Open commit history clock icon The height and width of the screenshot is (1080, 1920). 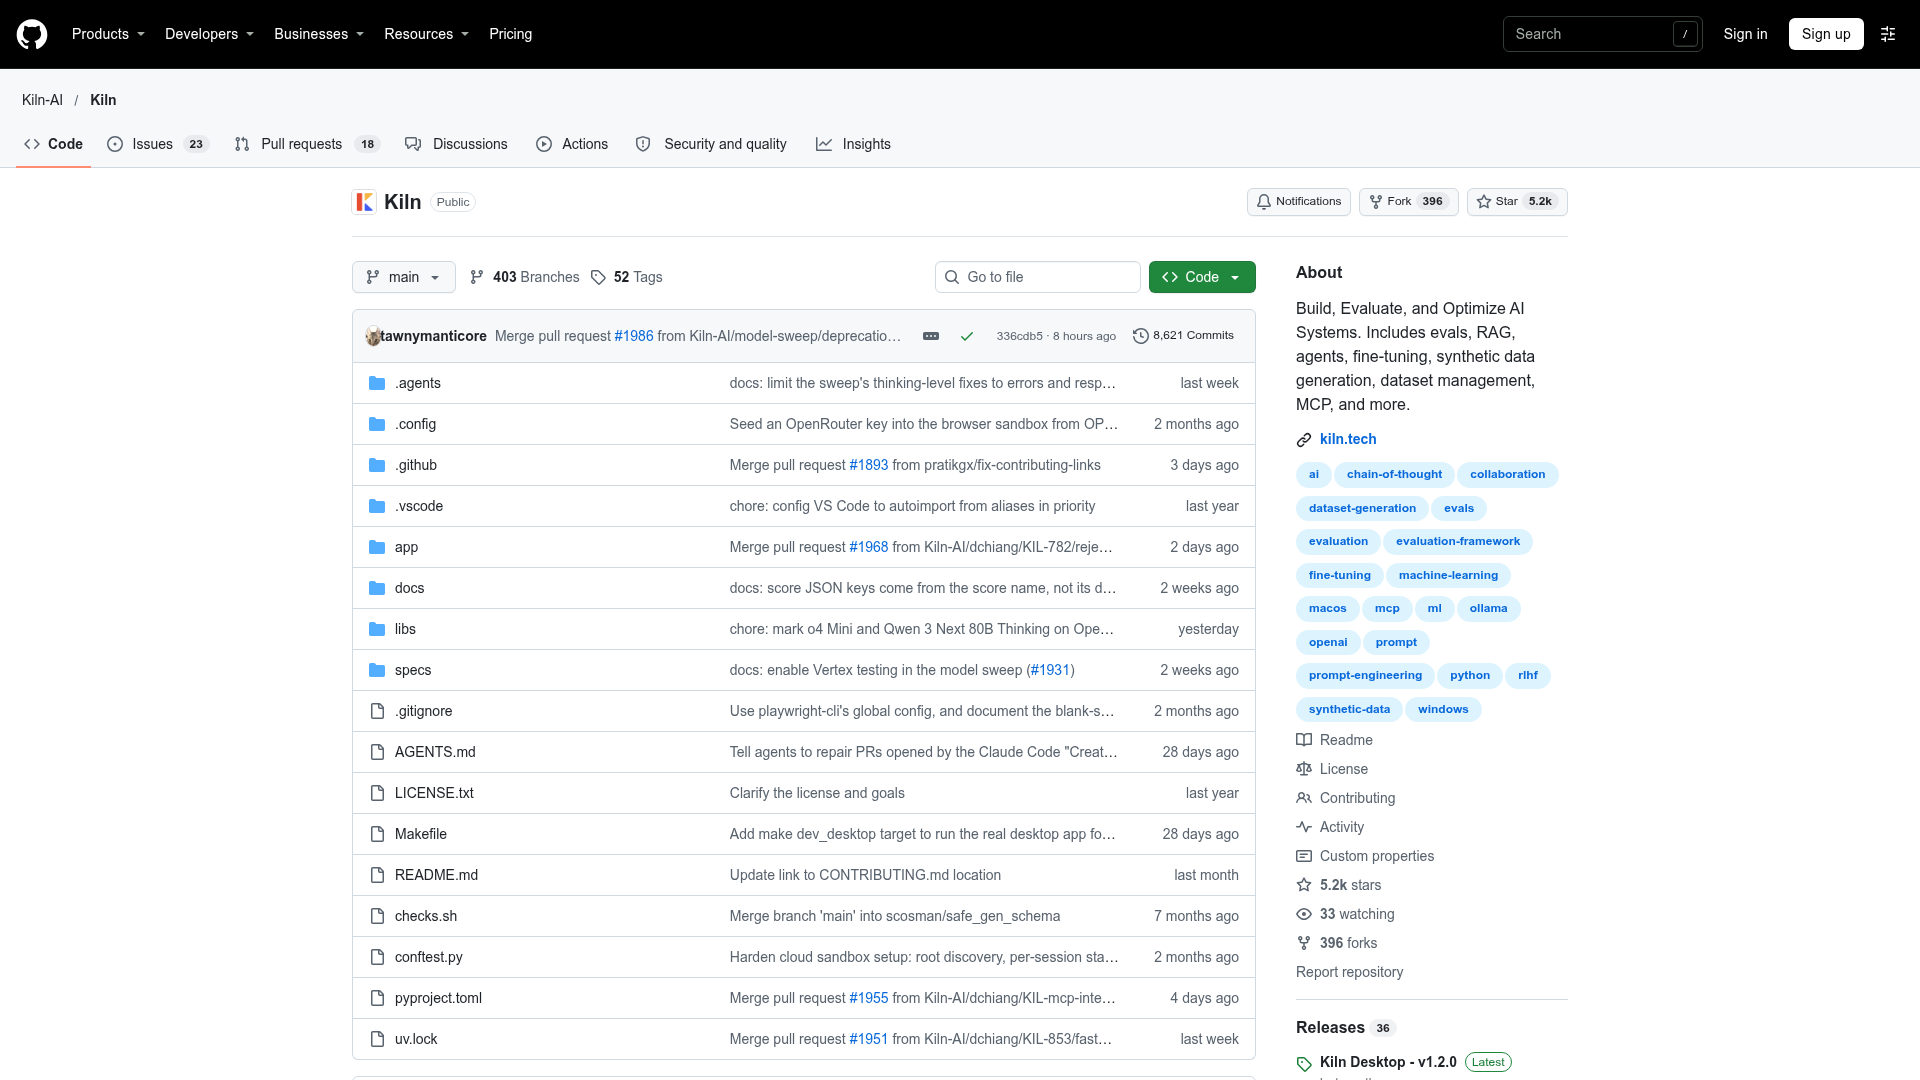coord(1140,336)
